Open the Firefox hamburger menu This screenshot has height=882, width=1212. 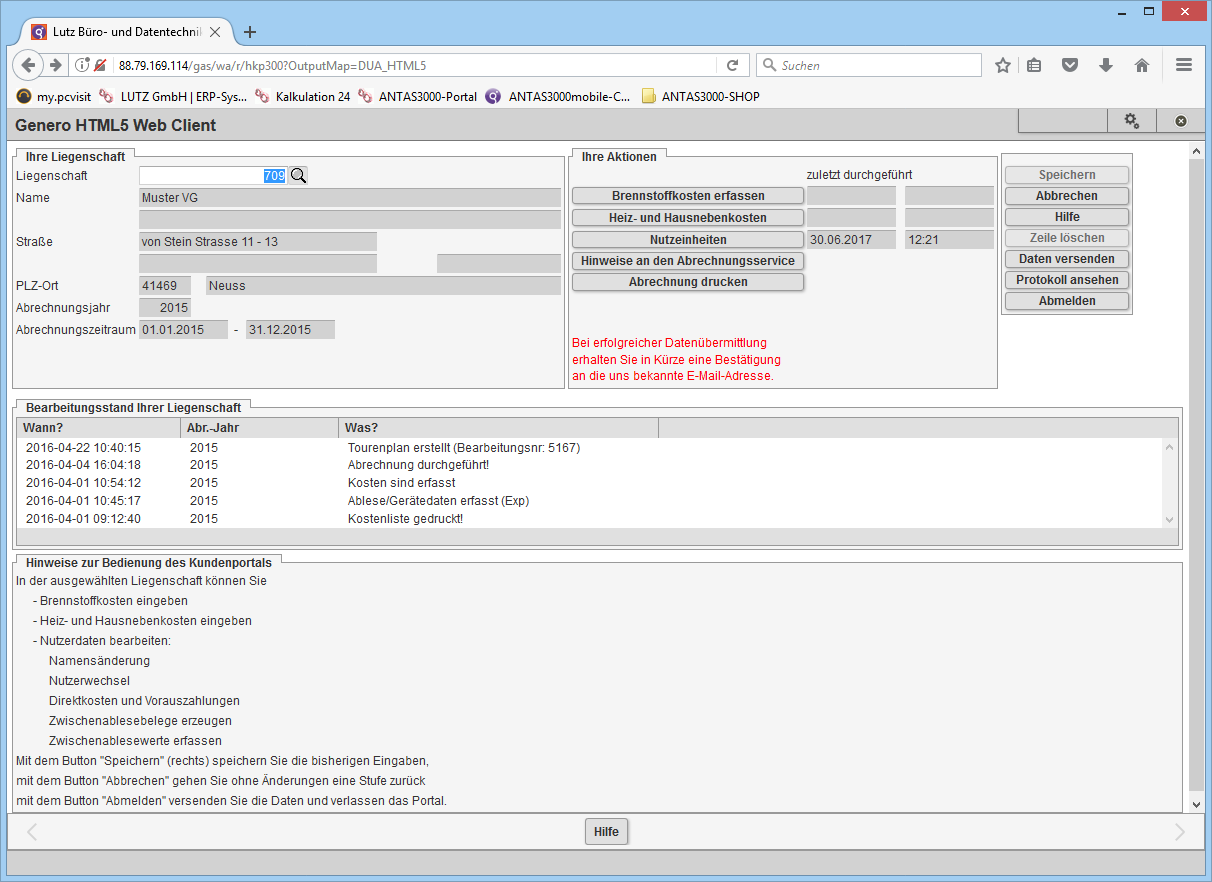tap(1184, 65)
